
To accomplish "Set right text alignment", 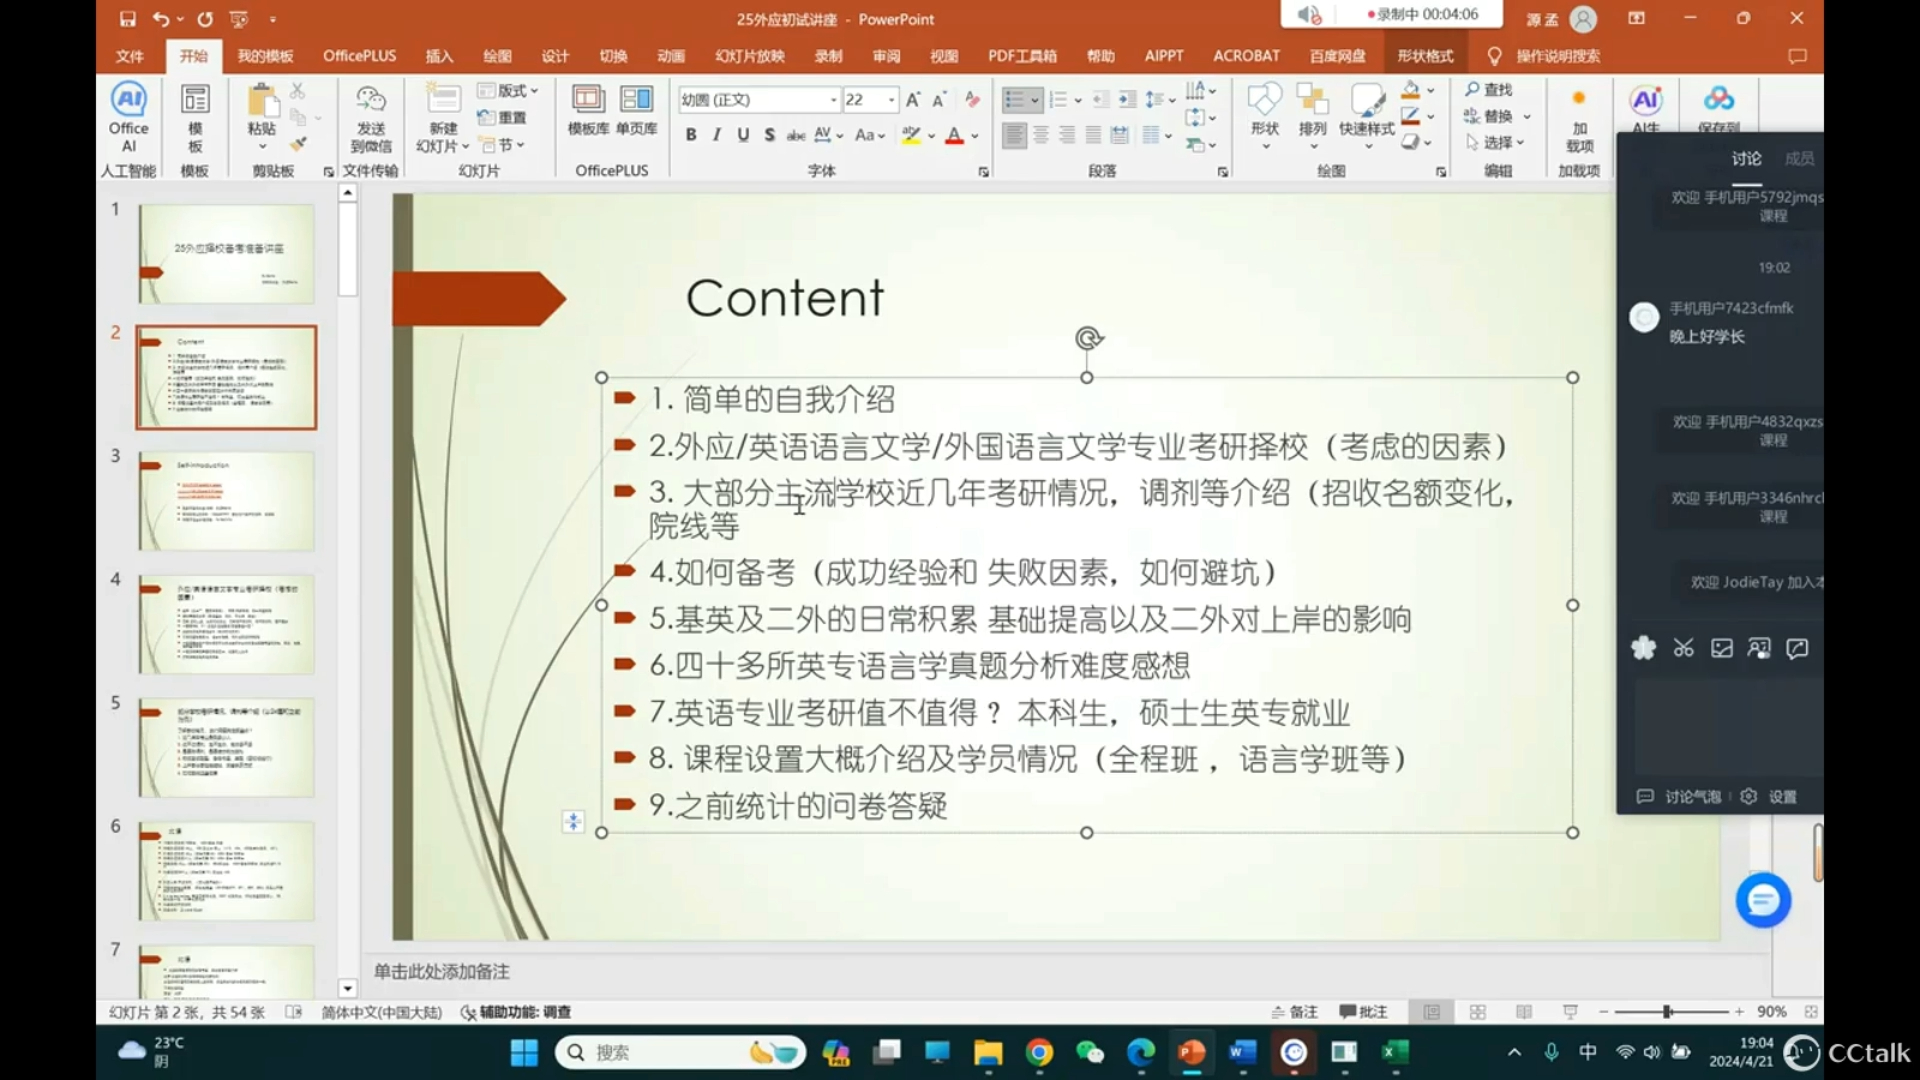I will (1067, 135).
